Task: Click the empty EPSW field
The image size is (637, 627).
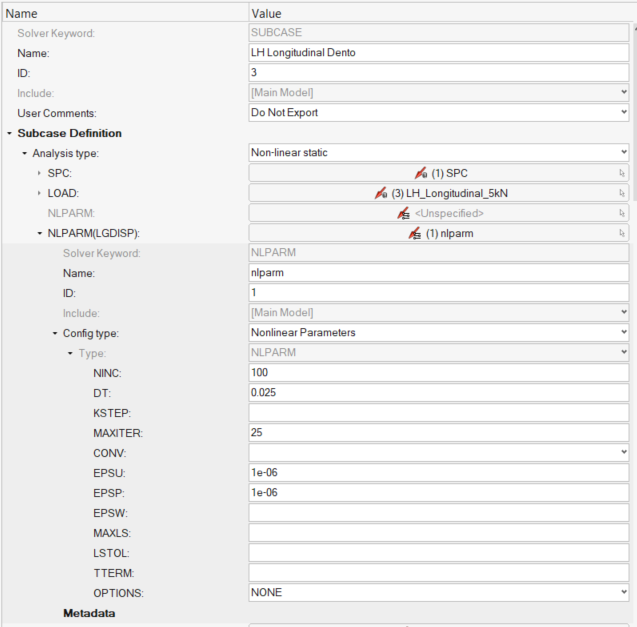Action: pyautogui.click(x=439, y=512)
